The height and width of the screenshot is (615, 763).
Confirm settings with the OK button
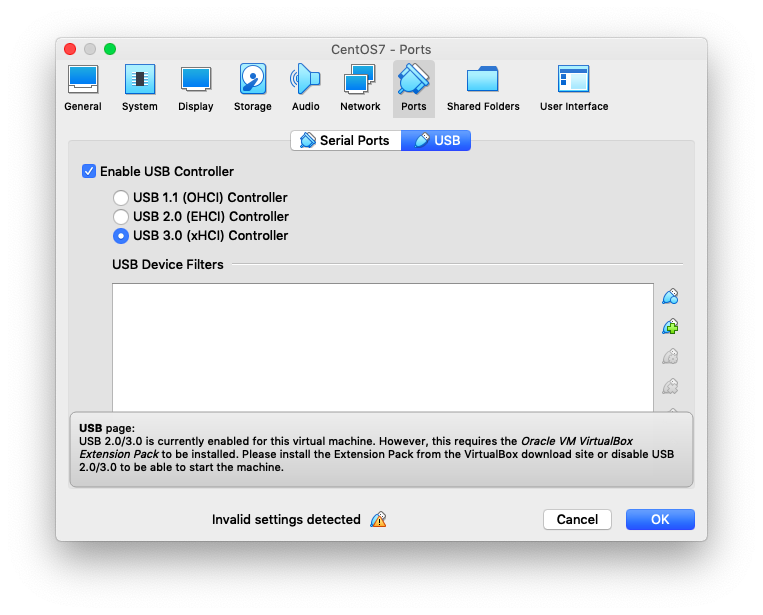click(x=660, y=520)
